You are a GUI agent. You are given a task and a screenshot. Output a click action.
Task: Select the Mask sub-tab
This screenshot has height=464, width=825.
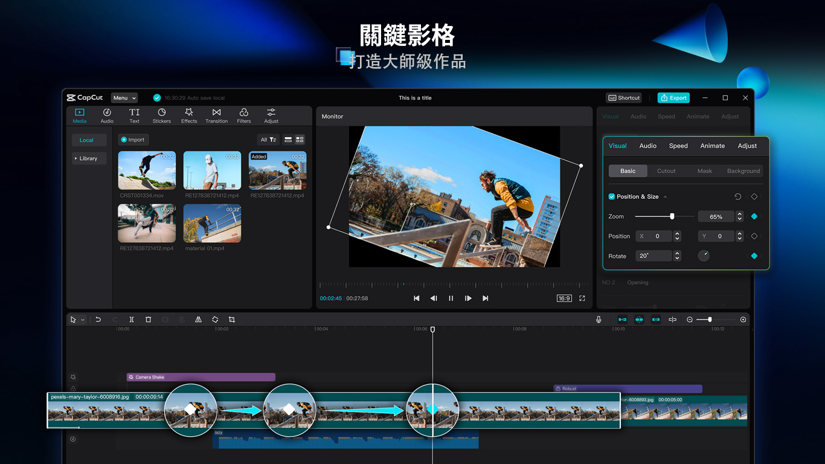pyautogui.click(x=704, y=171)
